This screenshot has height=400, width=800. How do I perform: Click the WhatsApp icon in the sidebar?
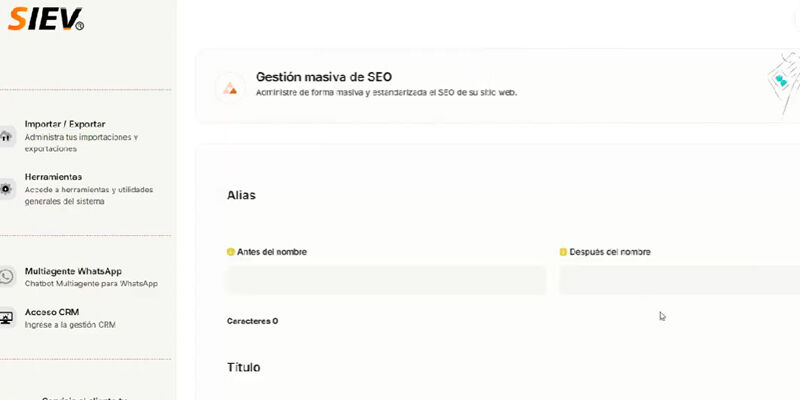pyautogui.click(x=7, y=276)
